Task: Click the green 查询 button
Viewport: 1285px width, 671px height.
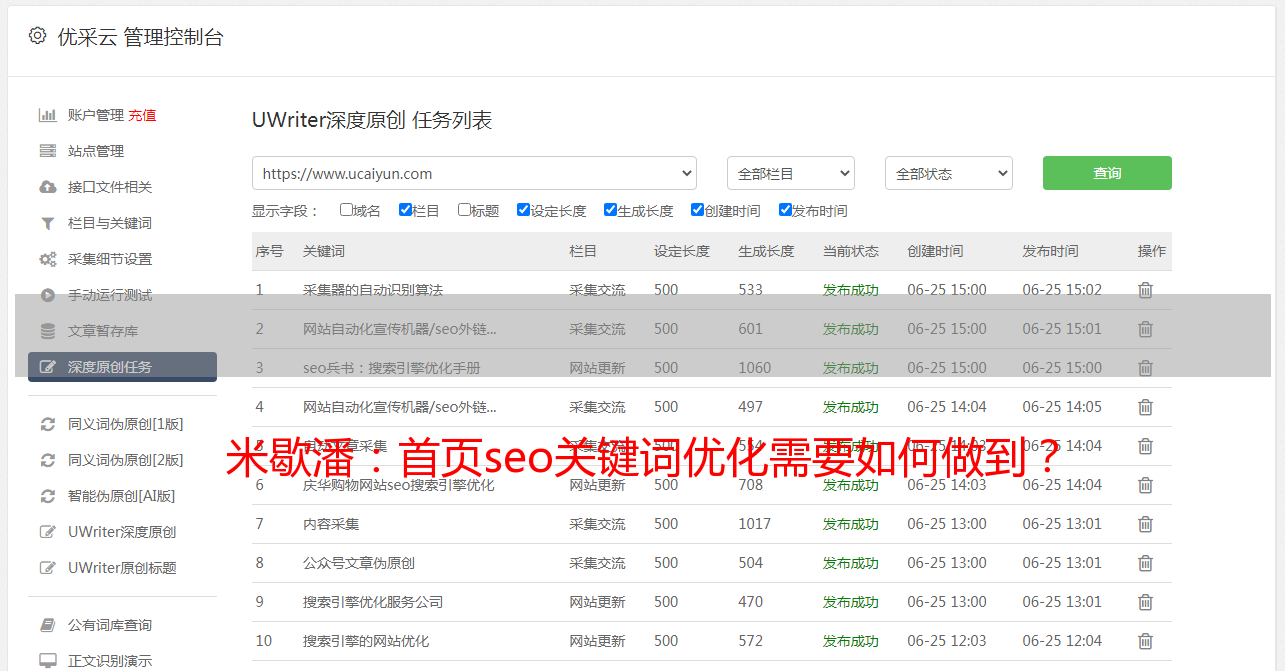Action: [x=1107, y=173]
